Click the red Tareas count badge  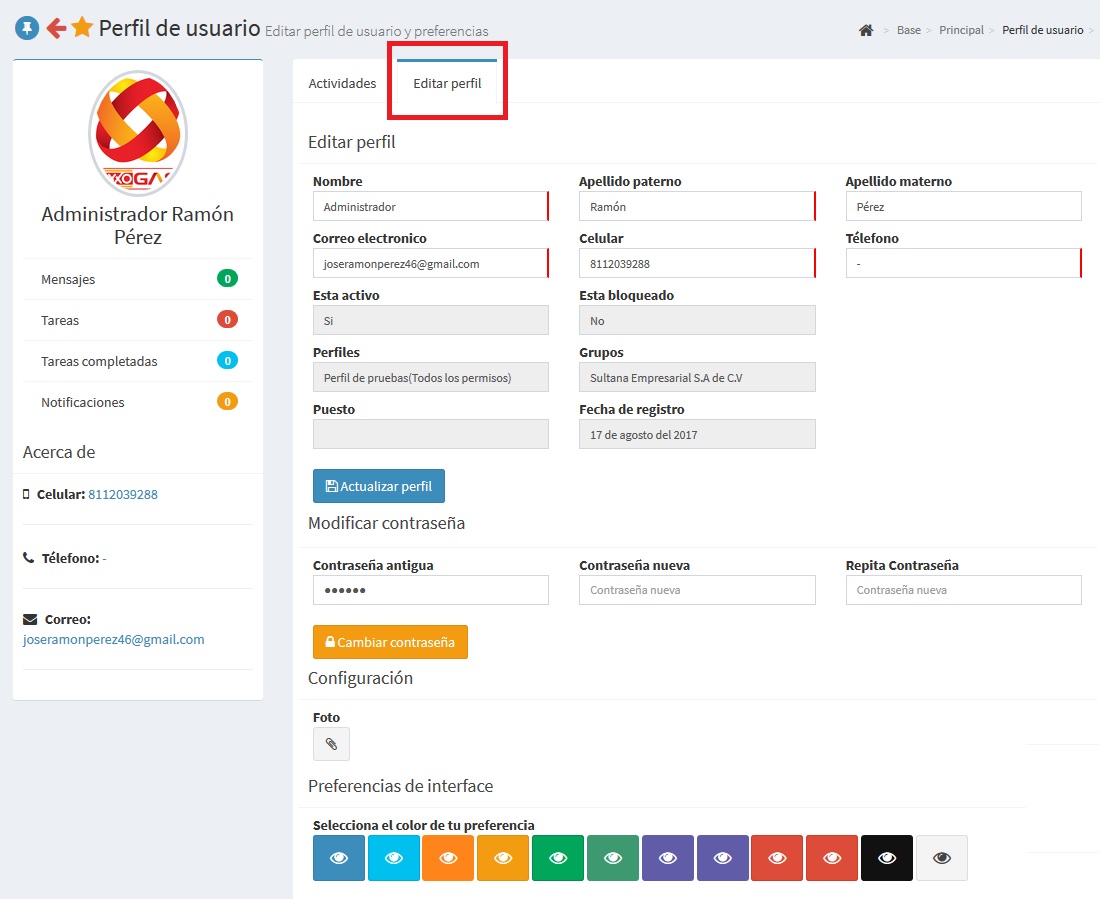227,320
